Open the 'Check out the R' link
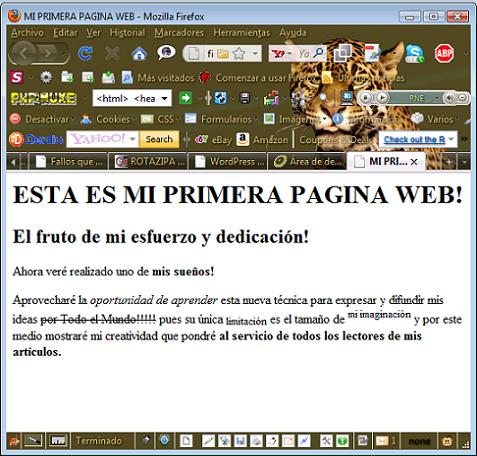Image resolution: width=477 pixels, height=456 pixels. [414, 139]
